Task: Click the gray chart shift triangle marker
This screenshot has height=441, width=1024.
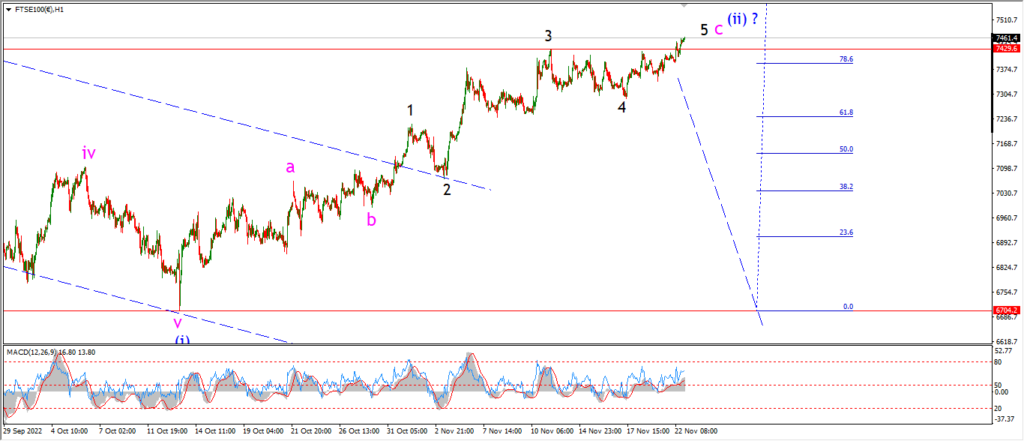Action: pos(684,5)
